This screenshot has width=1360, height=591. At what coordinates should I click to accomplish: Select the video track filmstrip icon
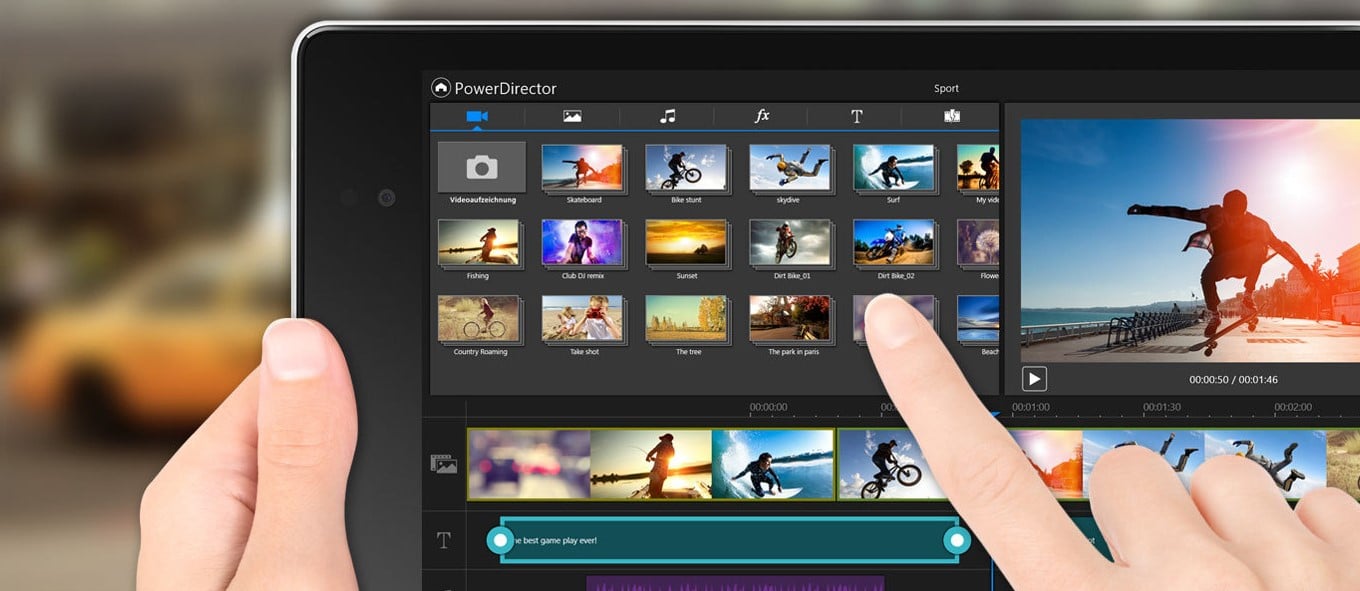click(444, 463)
